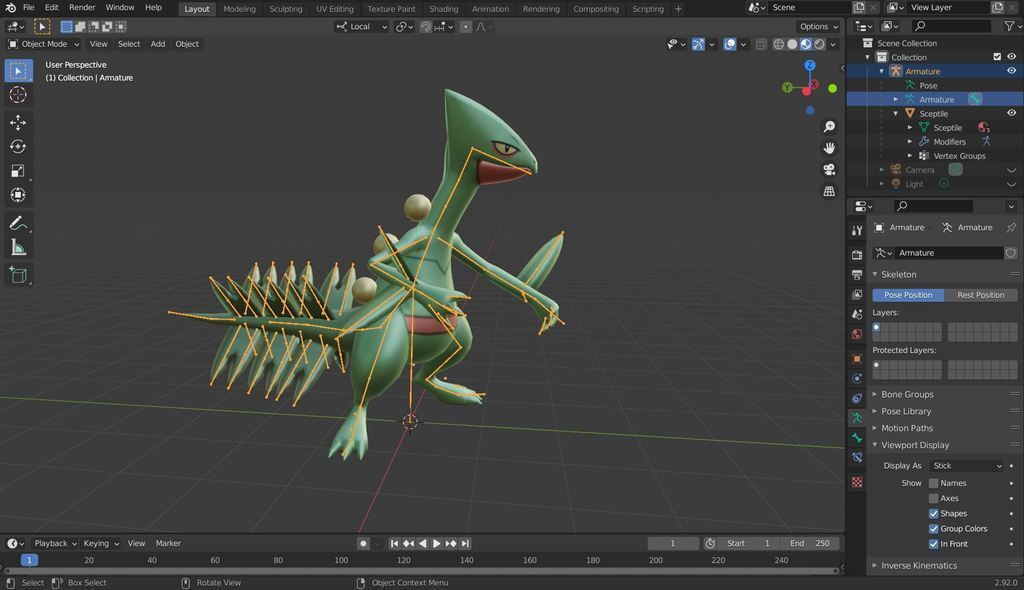Select the Move tool

tap(18, 122)
